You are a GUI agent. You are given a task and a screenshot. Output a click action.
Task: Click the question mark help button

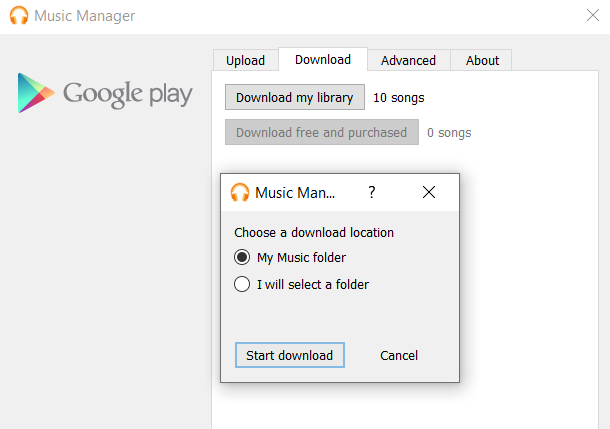click(x=372, y=193)
